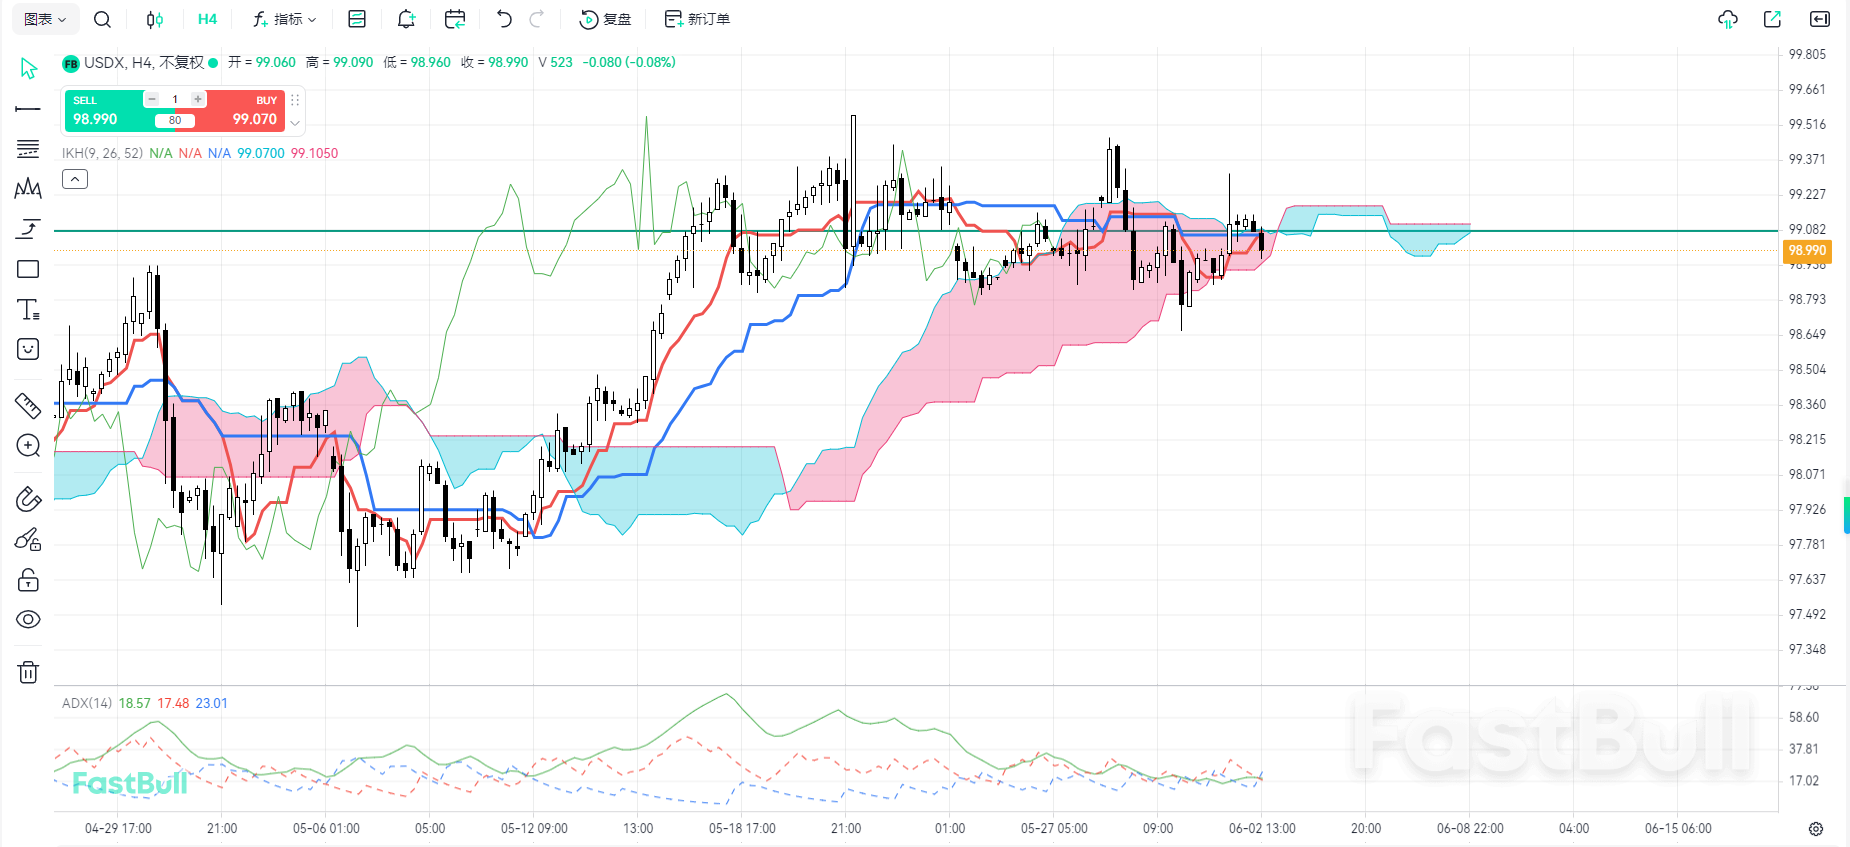Select the text annotation tool
1850x847 pixels.
point(28,309)
